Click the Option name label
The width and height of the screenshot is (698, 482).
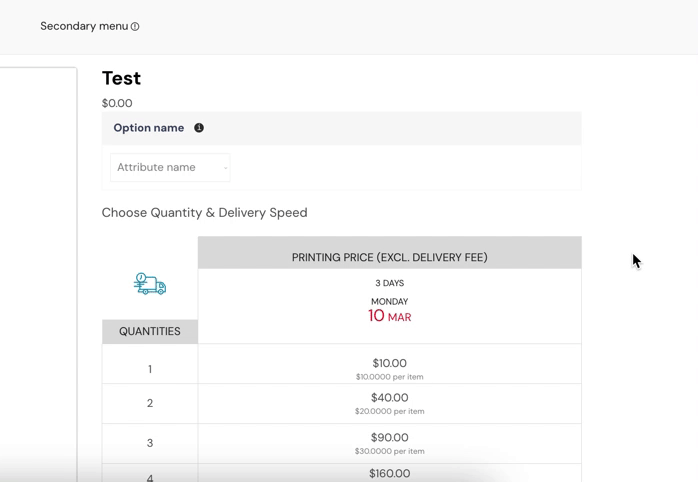148,128
